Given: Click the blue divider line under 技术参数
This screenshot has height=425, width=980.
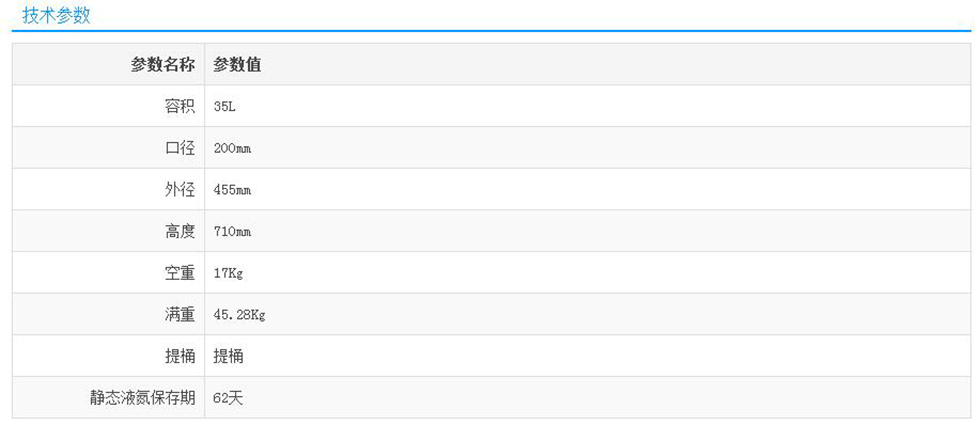Looking at the screenshot, I should tap(490, 31).
